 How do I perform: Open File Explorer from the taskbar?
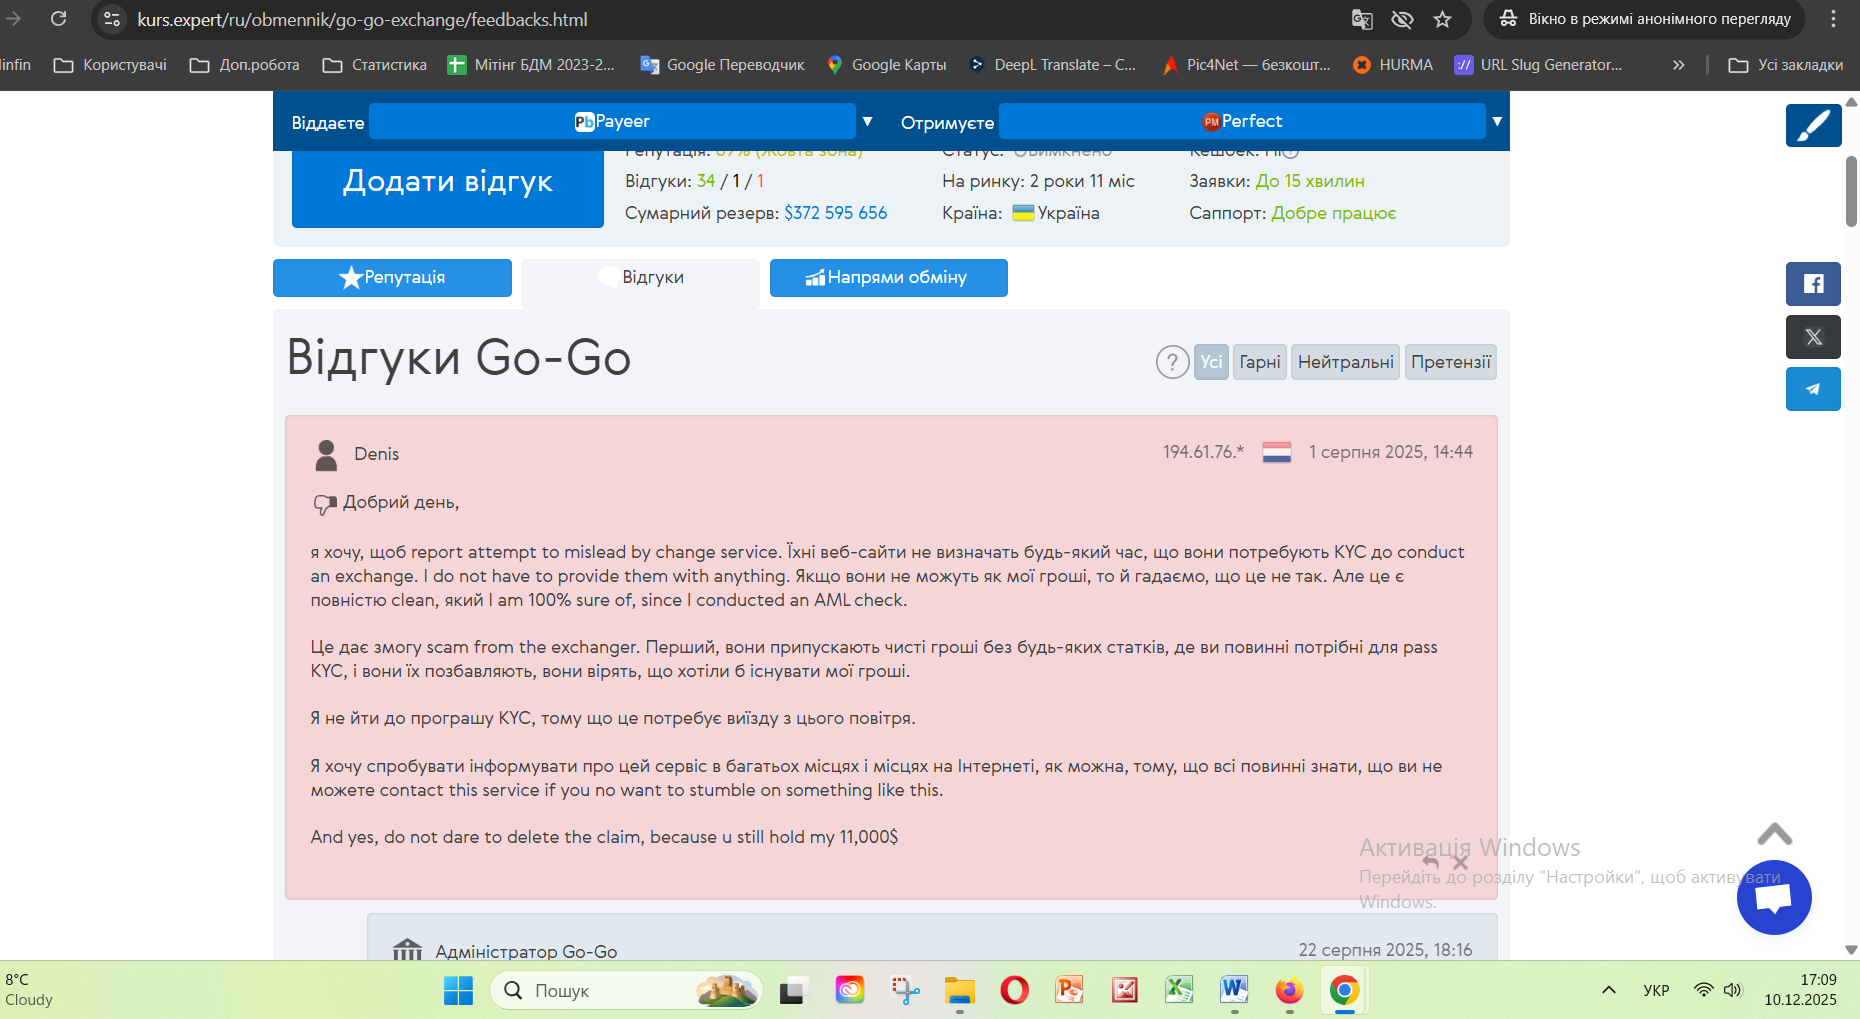959,991
